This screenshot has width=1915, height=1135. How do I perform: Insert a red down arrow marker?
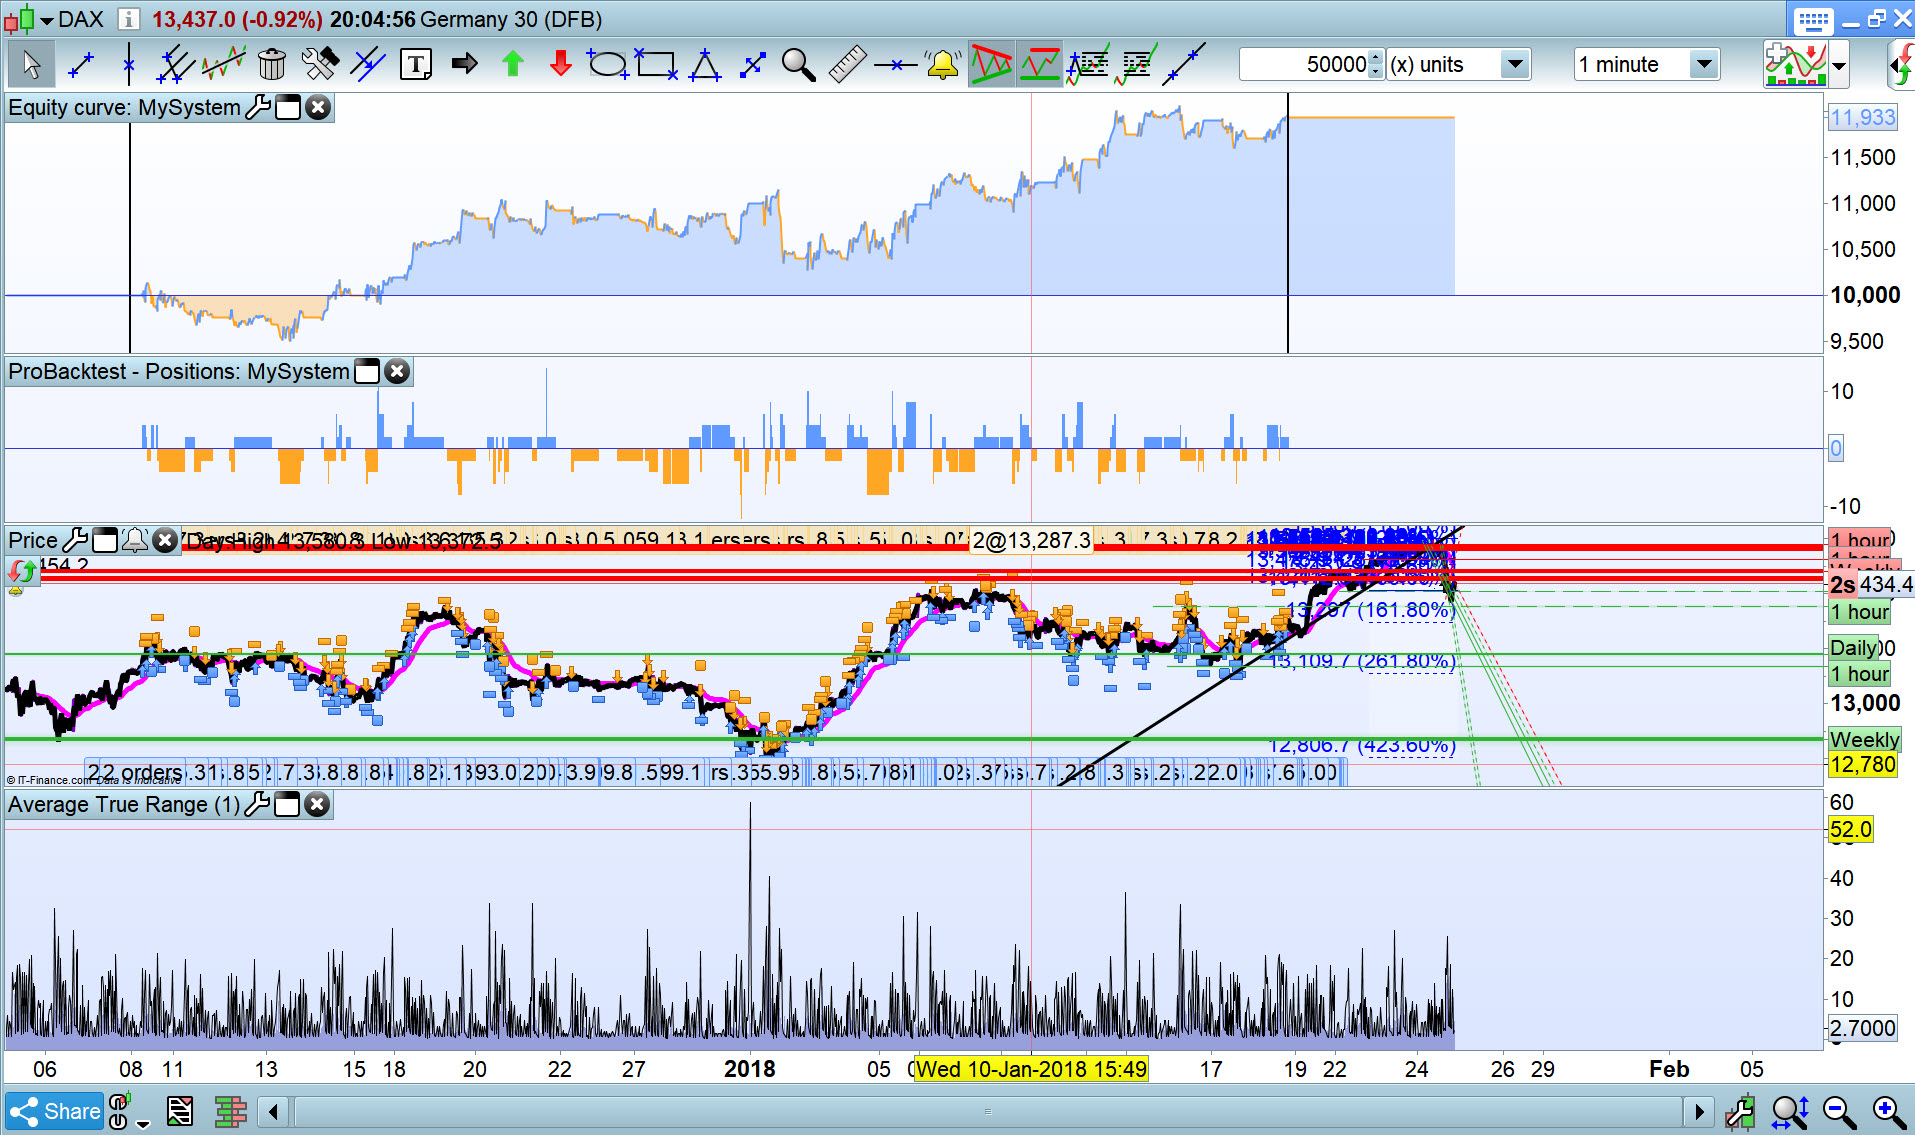tap(560, 65)
